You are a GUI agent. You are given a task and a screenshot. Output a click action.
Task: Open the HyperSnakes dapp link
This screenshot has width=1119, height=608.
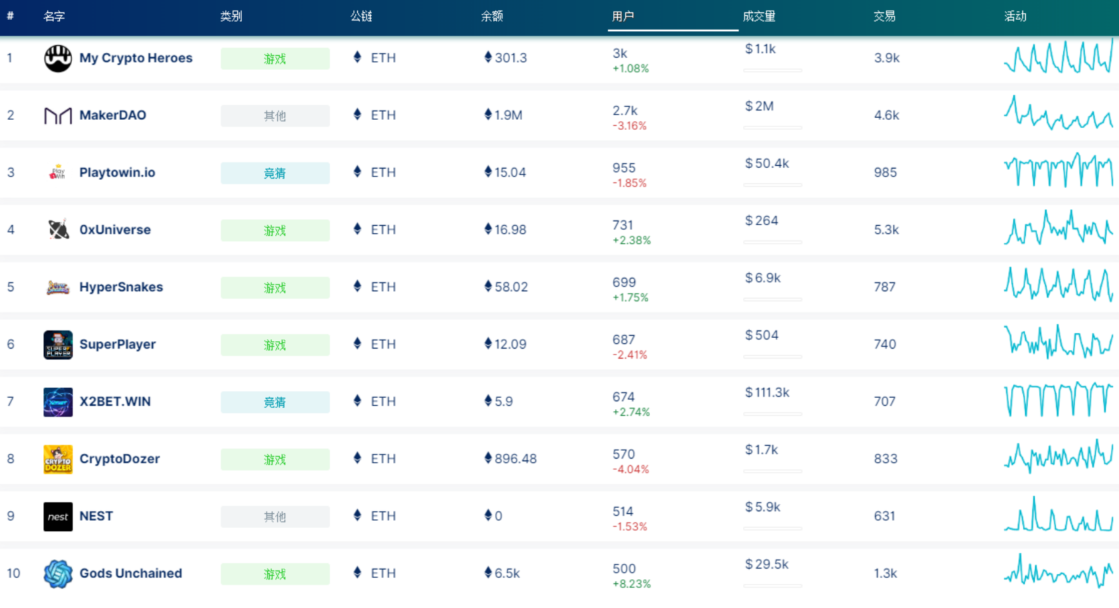click(x=121, y=287)
